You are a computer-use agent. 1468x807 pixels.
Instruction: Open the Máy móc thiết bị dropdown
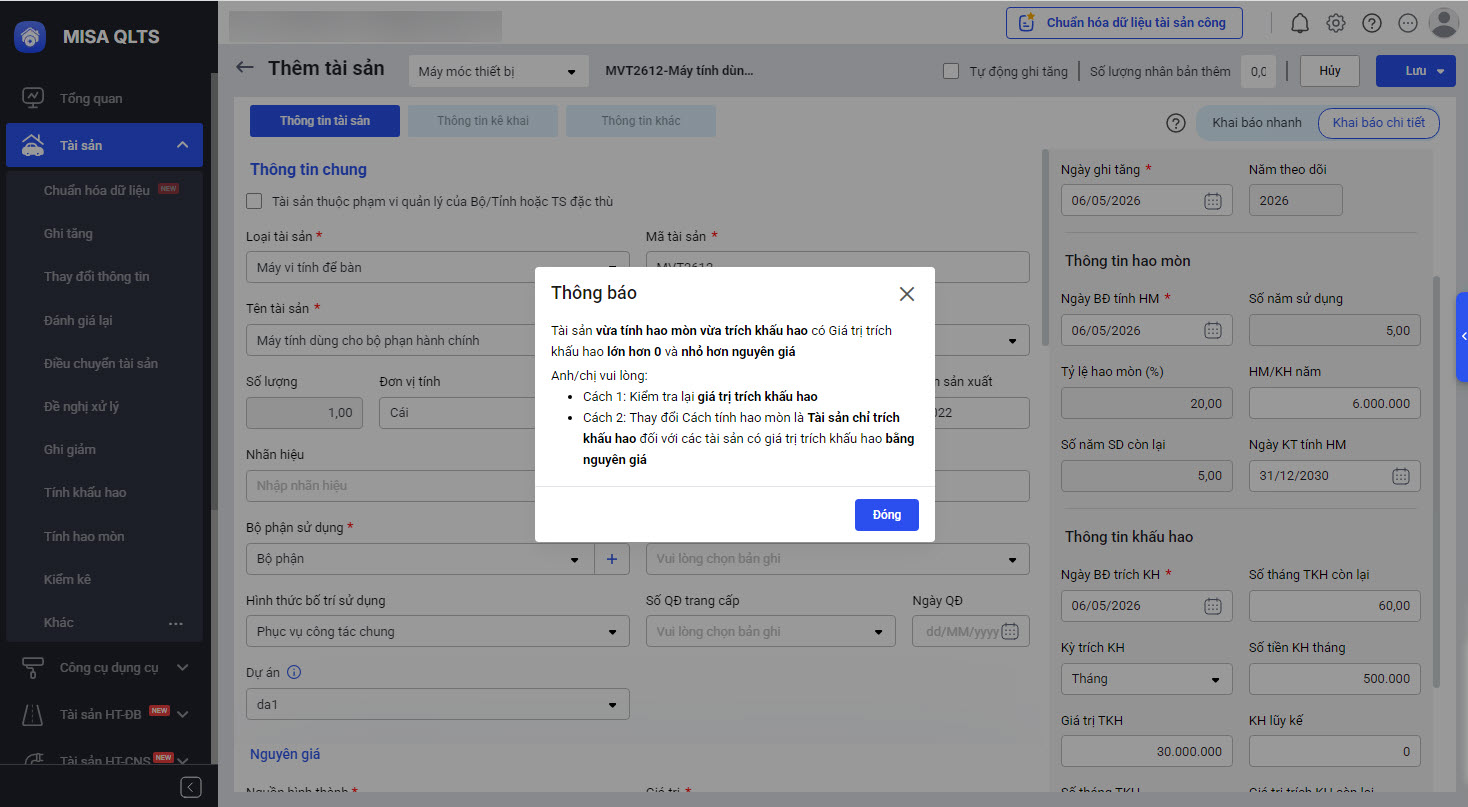pos(497,72)
